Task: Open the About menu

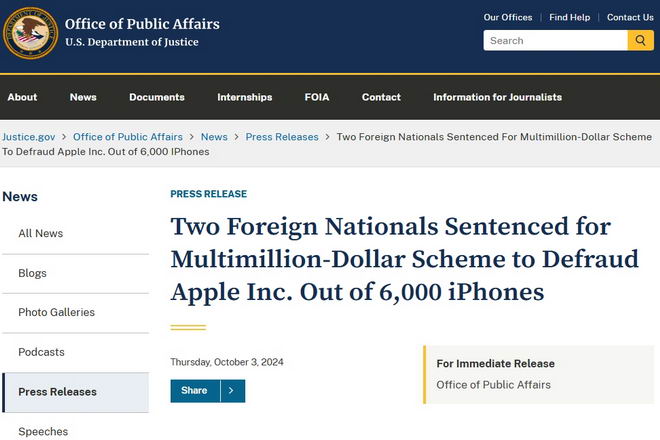Action: [x=22, y=97]
